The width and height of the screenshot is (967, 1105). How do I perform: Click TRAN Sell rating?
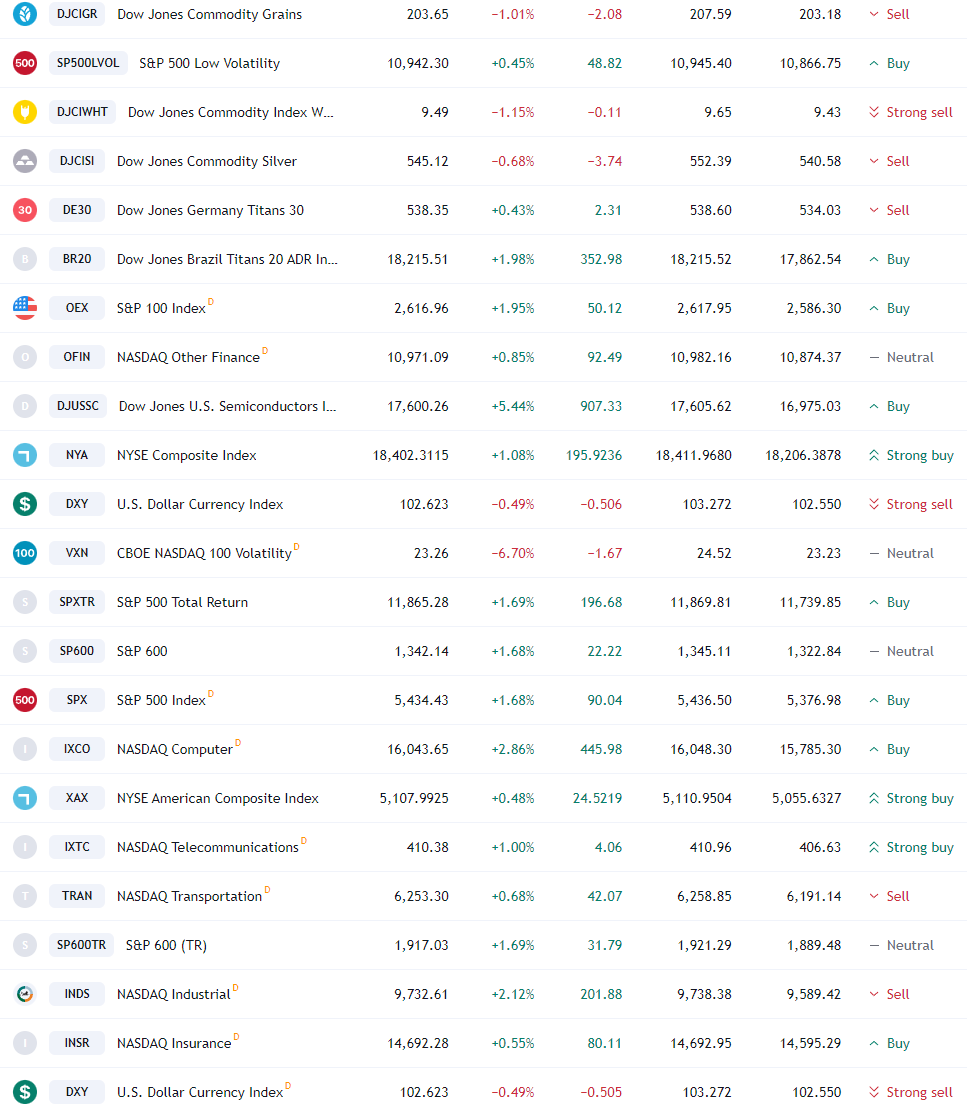[889, 896]
